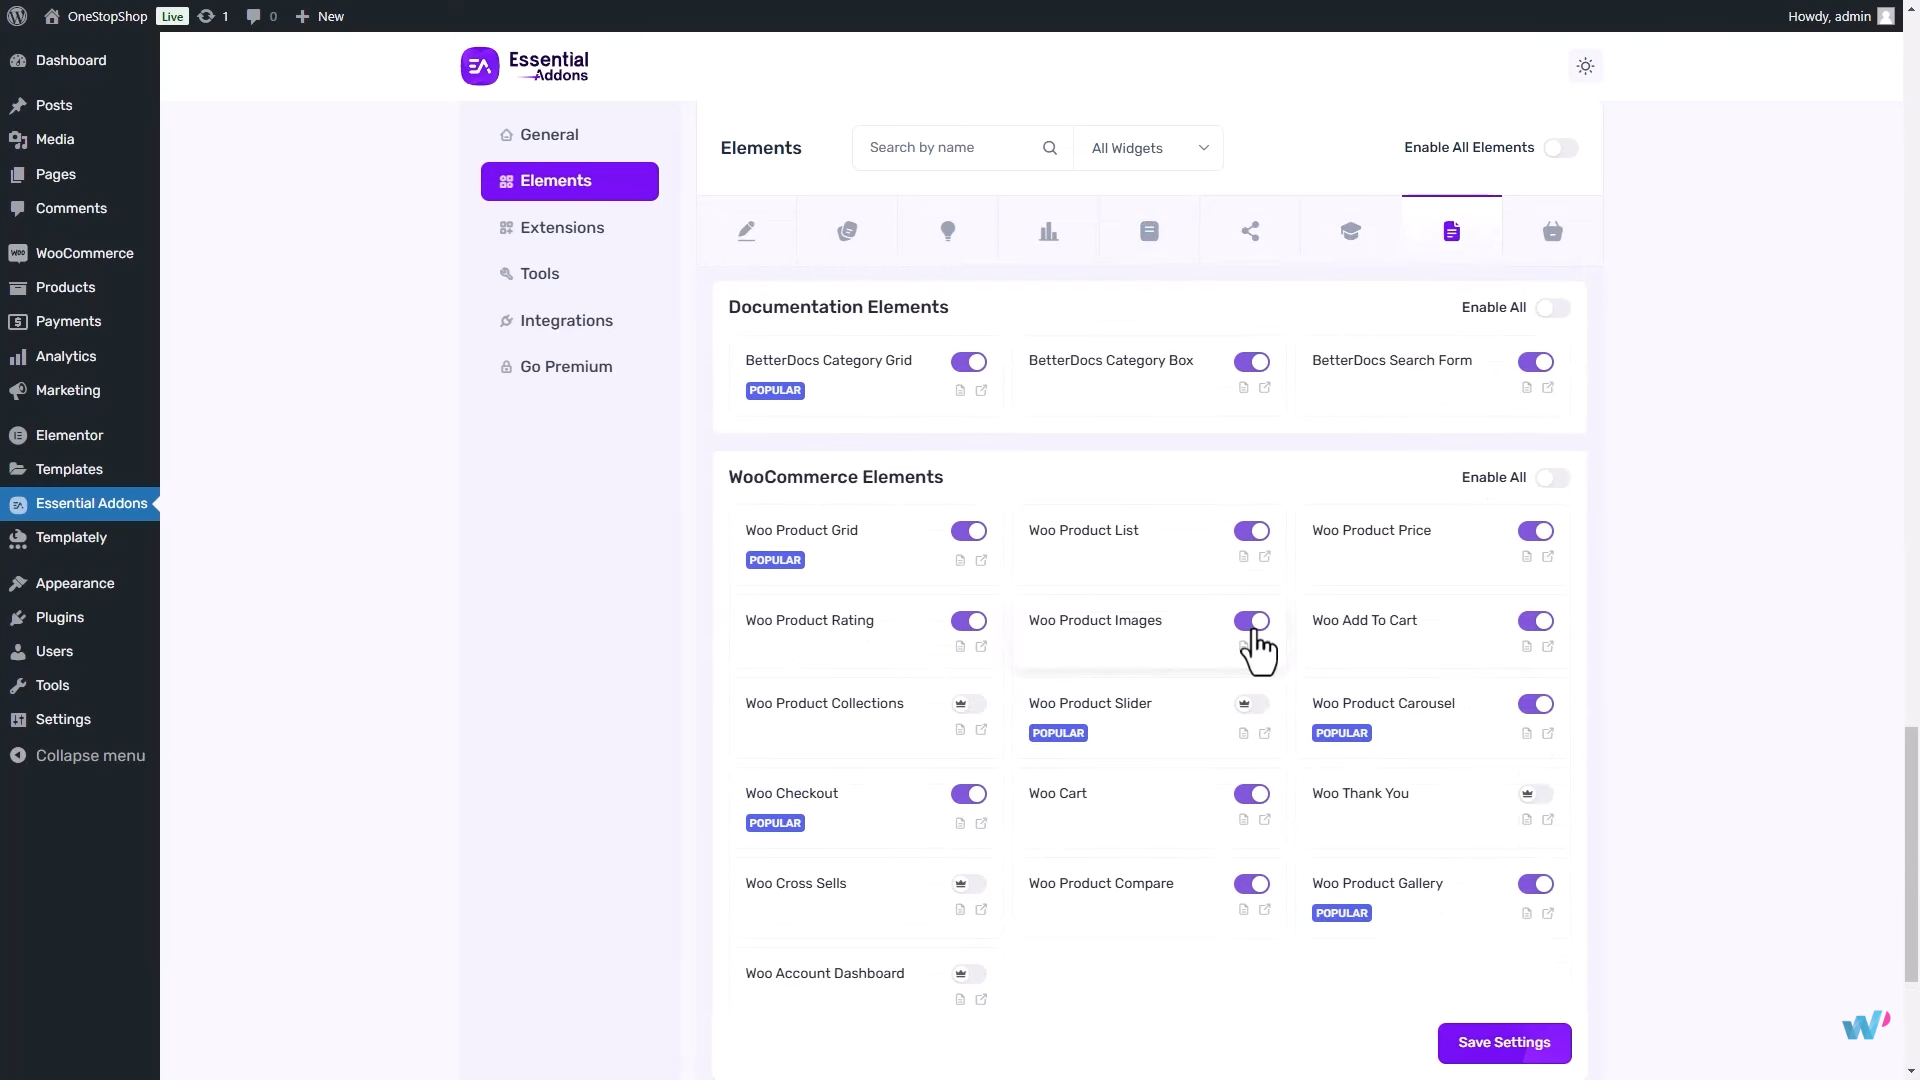Click the Save Settings button
Viewport: 1920px width, 1080px height.
(1504, 1042)
